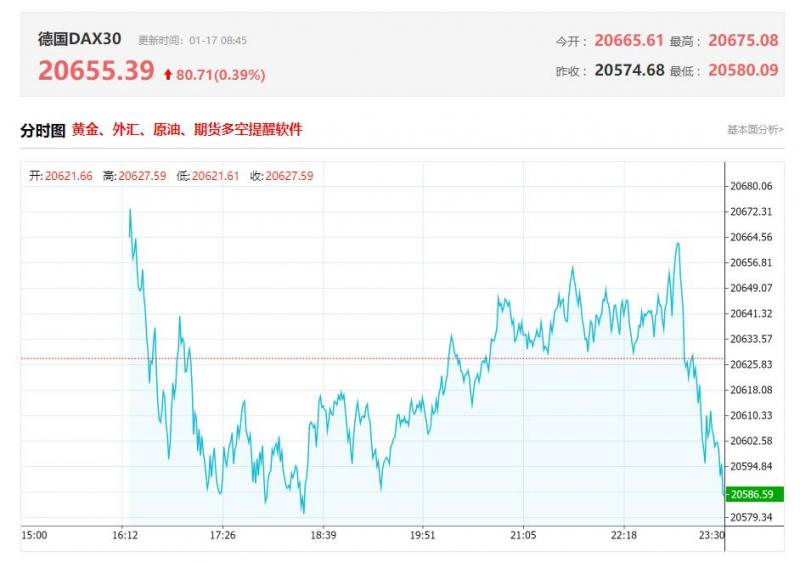Click the 16:12 time axis label

[125, 535]
